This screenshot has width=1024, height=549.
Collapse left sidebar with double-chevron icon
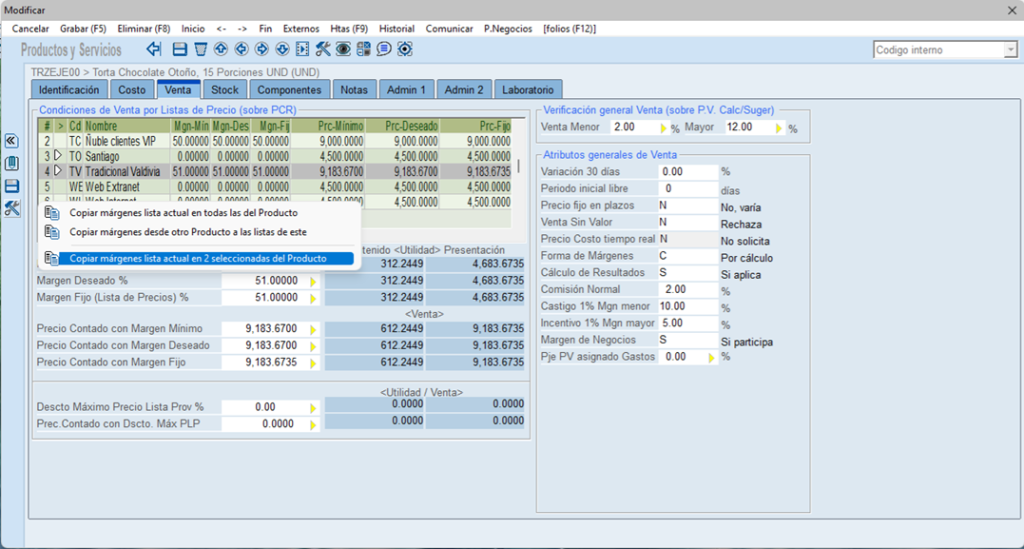coord(12,141)
